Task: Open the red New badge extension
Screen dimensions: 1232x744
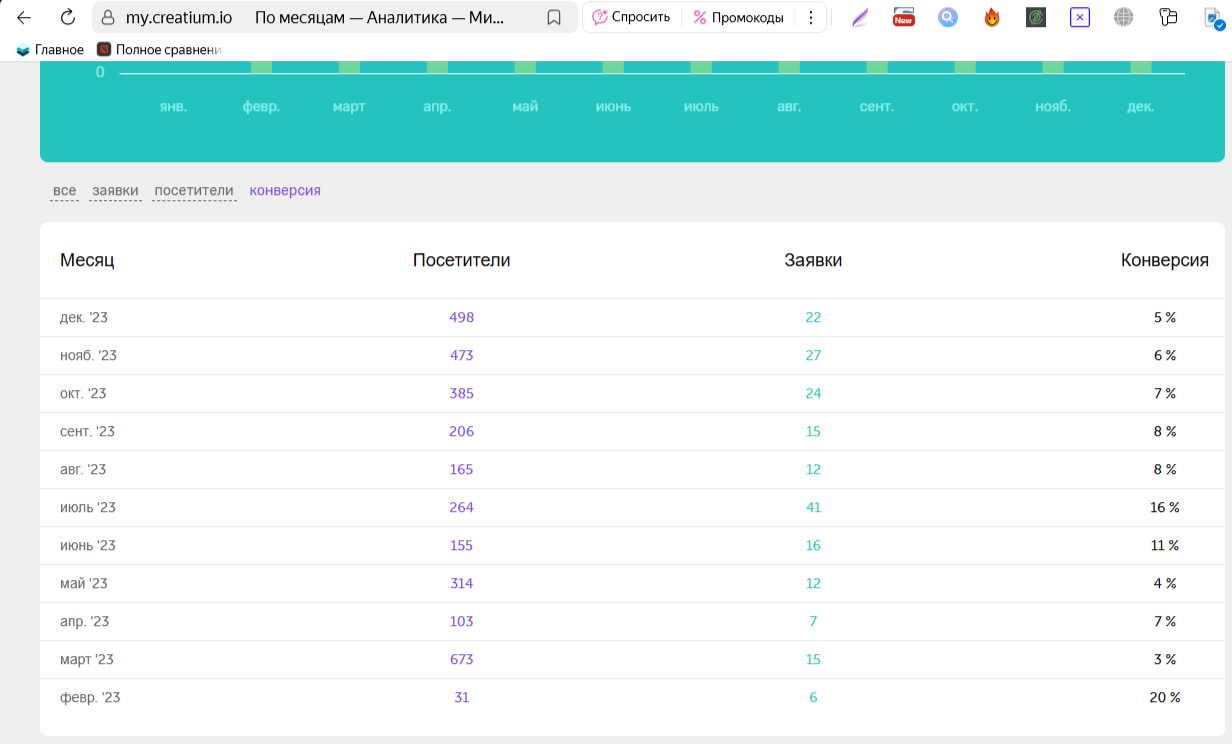Action: [904, 17]
